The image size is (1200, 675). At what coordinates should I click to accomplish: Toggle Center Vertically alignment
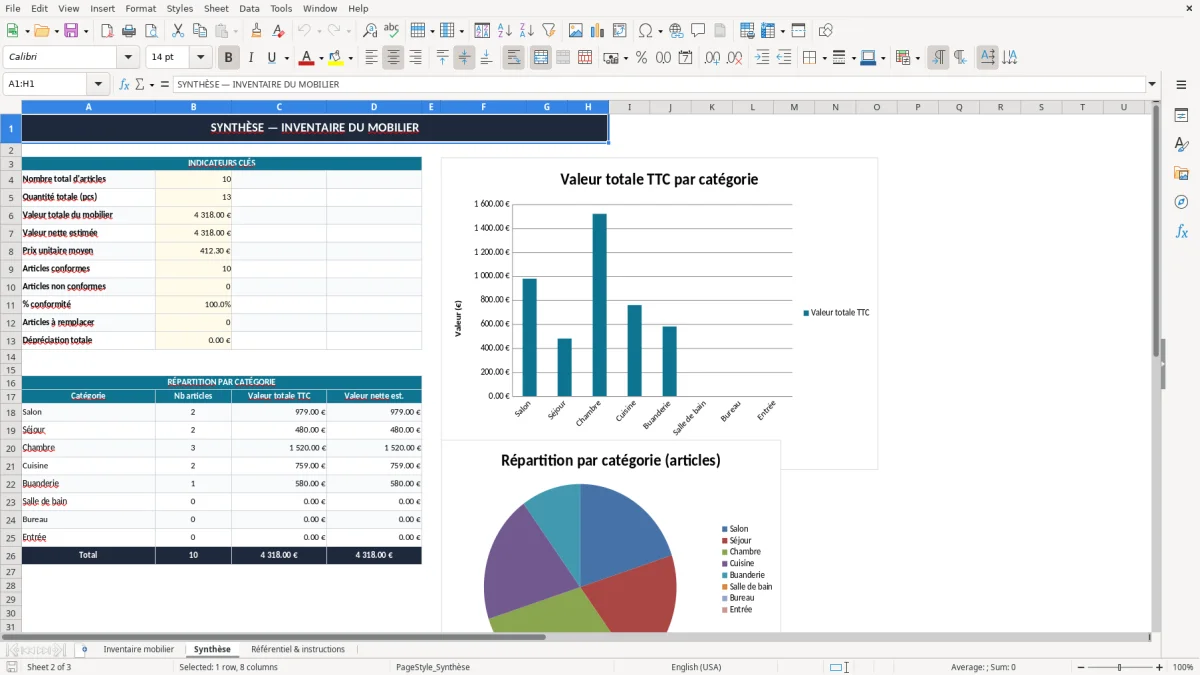tap(464, 58)
